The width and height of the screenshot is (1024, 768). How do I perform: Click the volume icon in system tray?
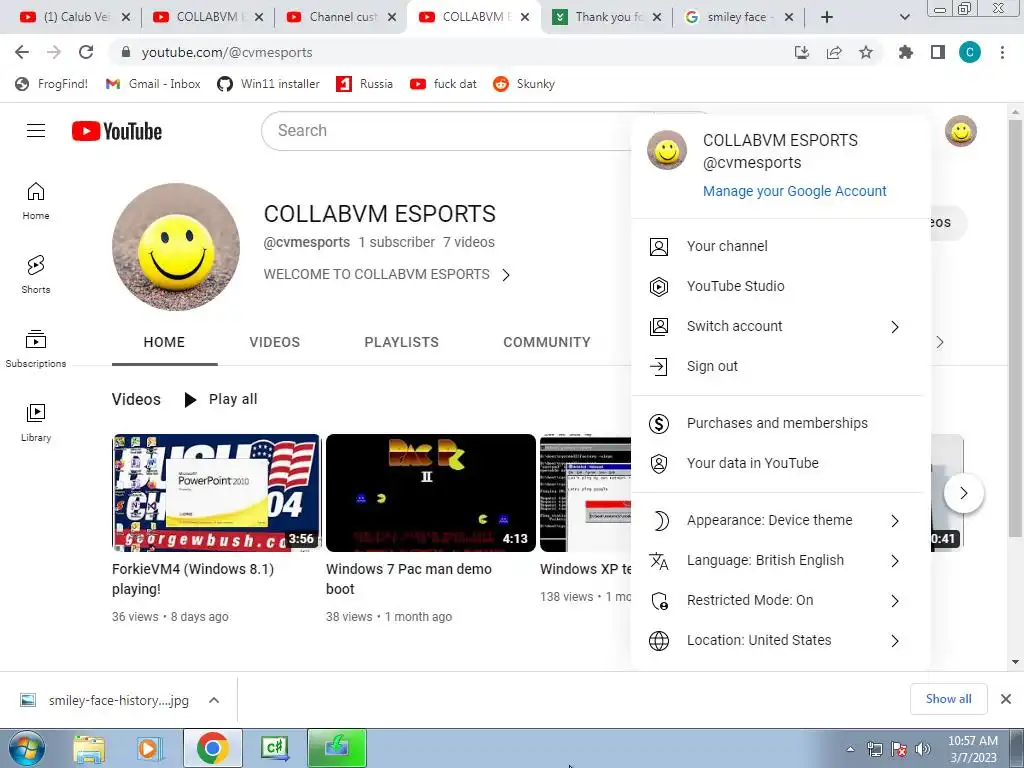pos(922,749)
